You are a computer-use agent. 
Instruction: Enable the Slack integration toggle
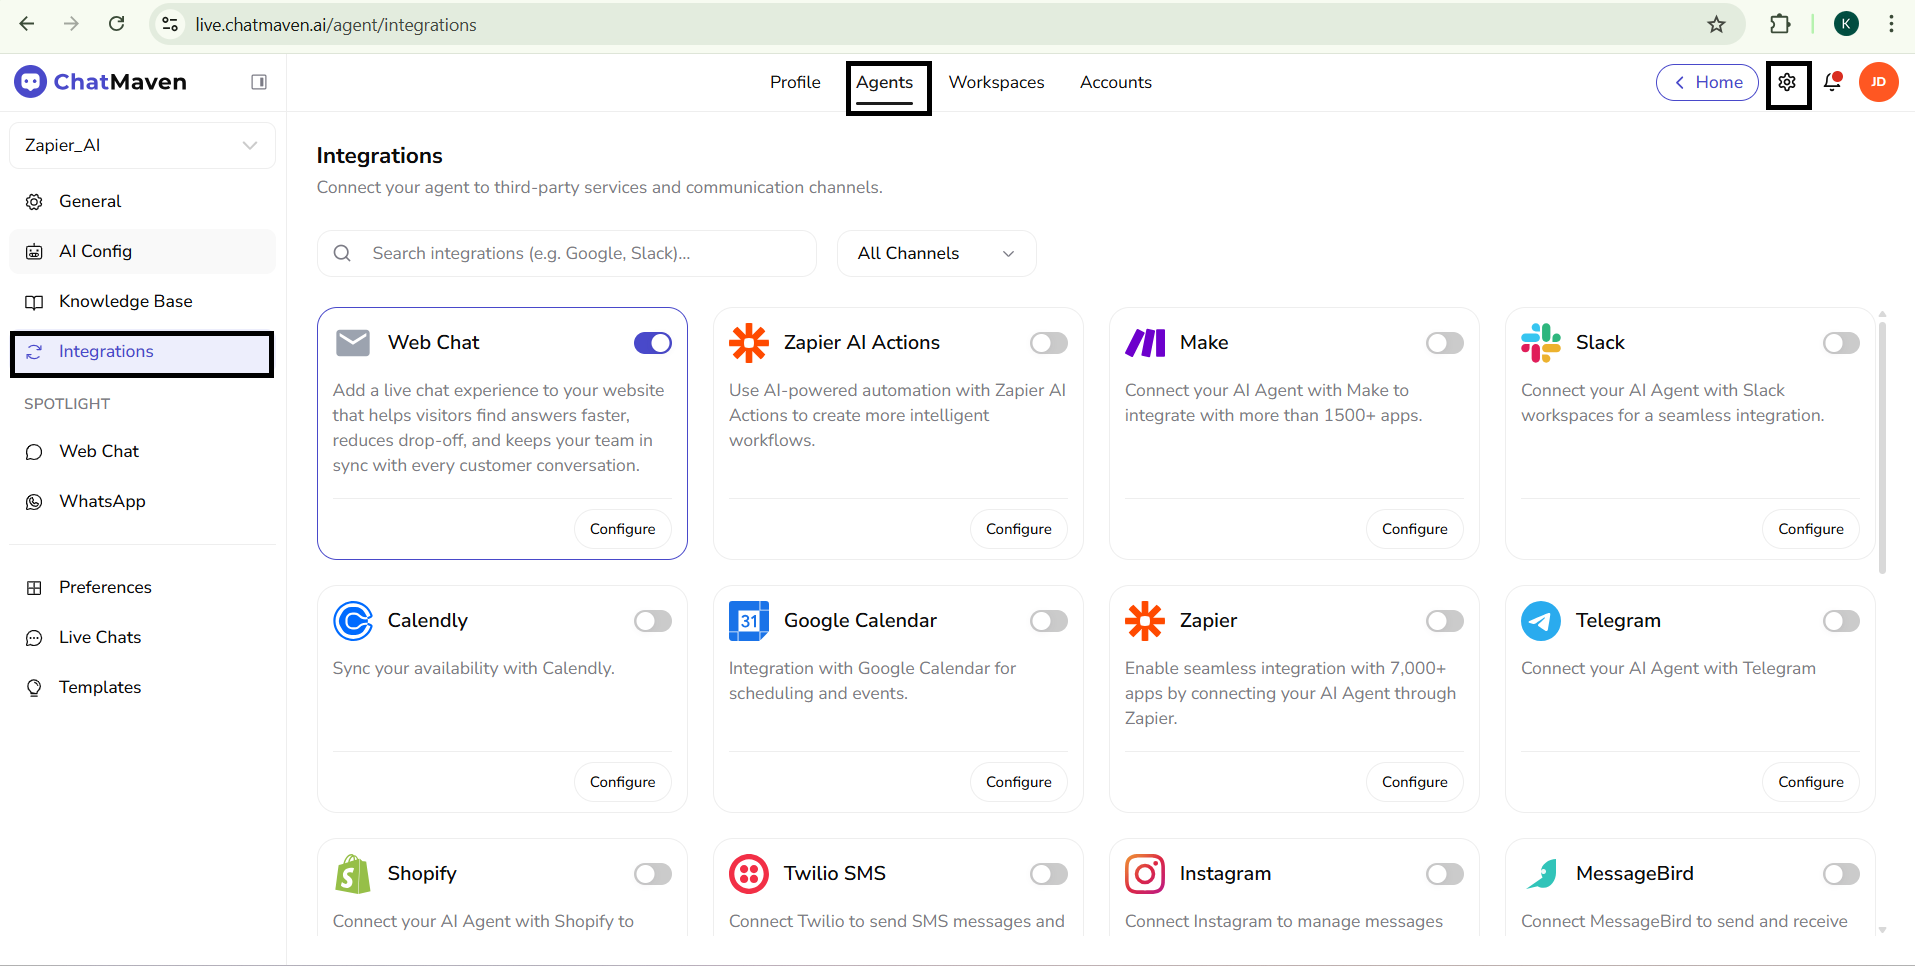pyautogui.click(x=1841, y=342)
